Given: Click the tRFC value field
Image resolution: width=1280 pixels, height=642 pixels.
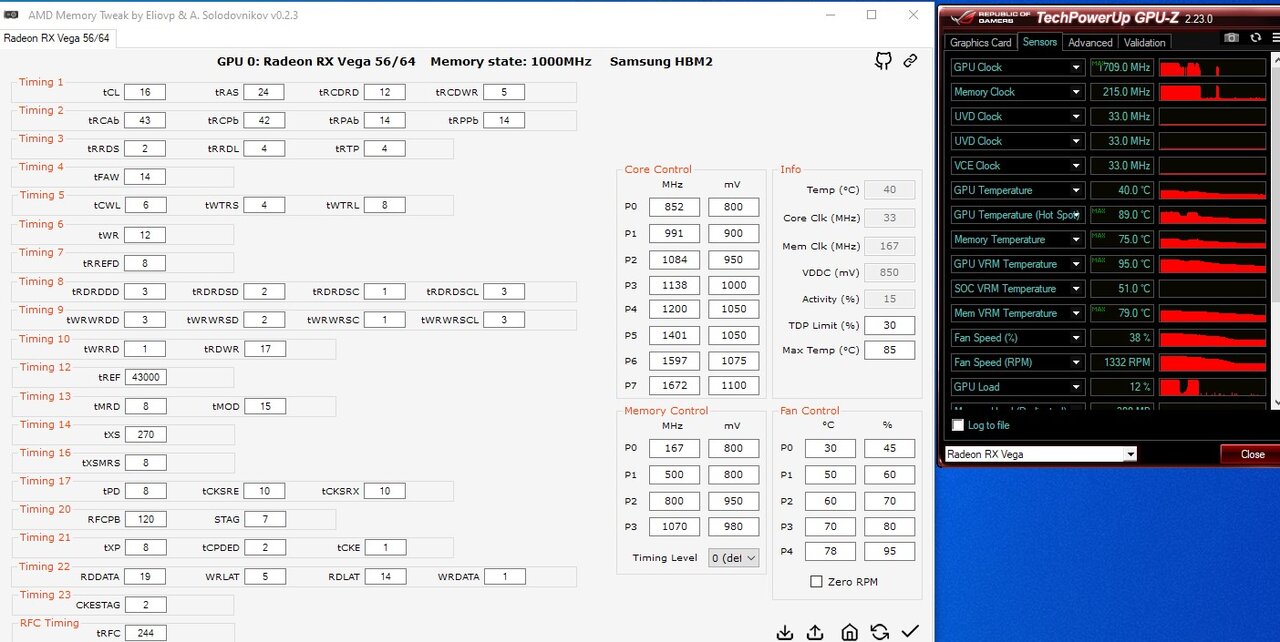Looking at the screenshot, I should pyautogui.click(x=145, y=633).
